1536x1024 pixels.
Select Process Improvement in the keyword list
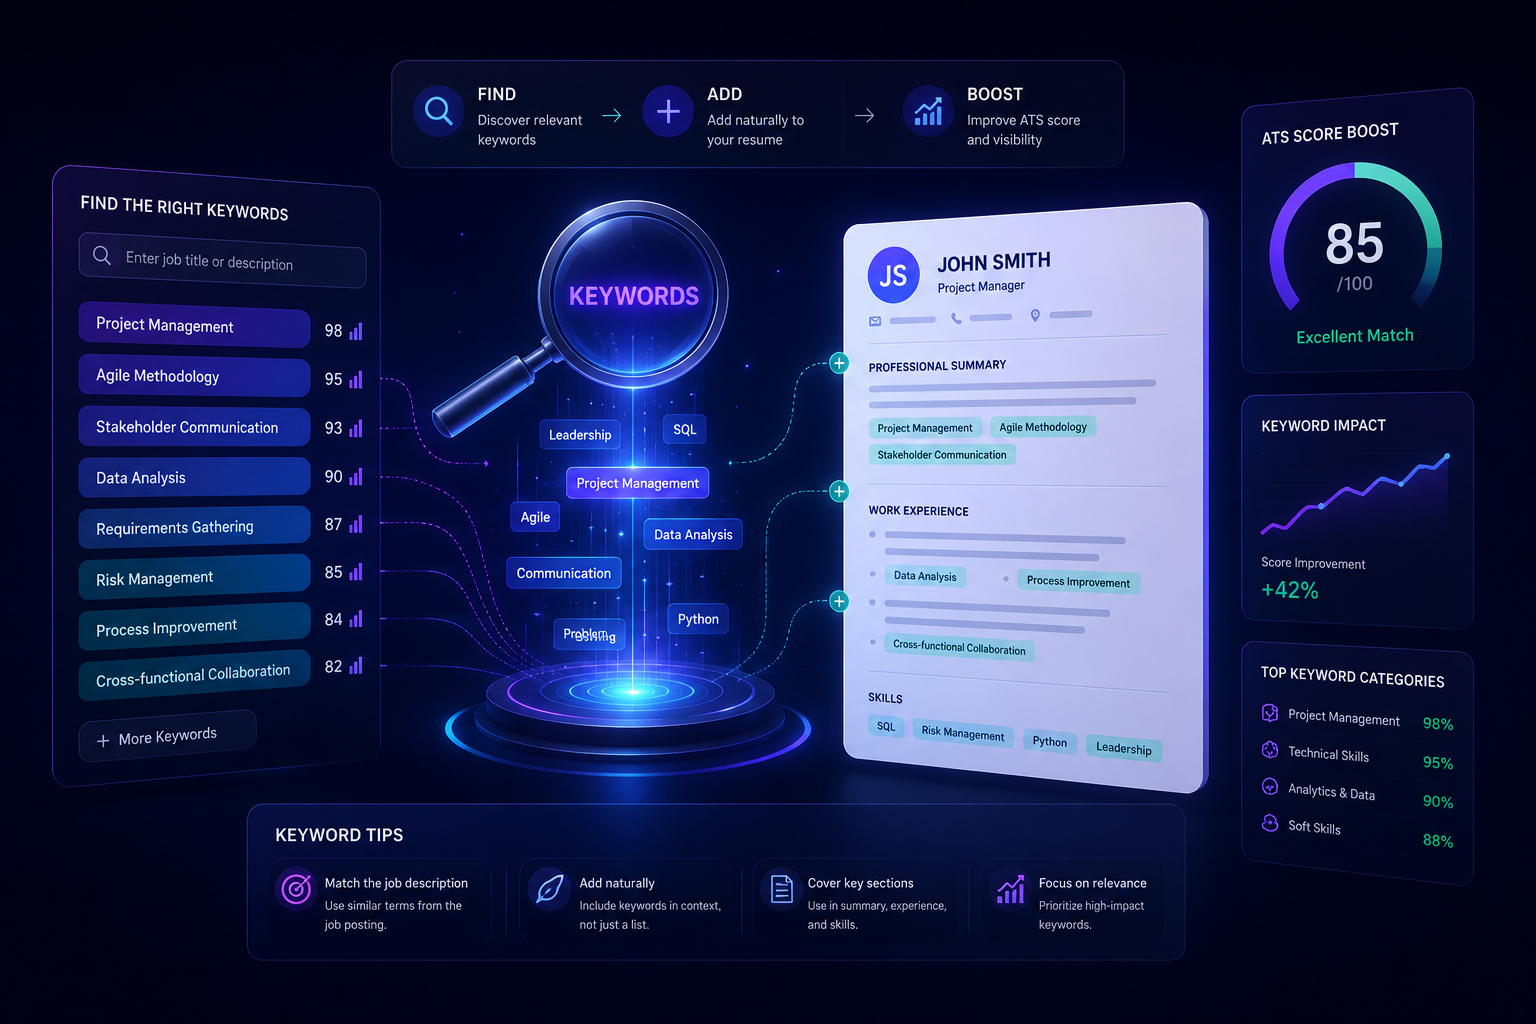[x=194, y=627]
